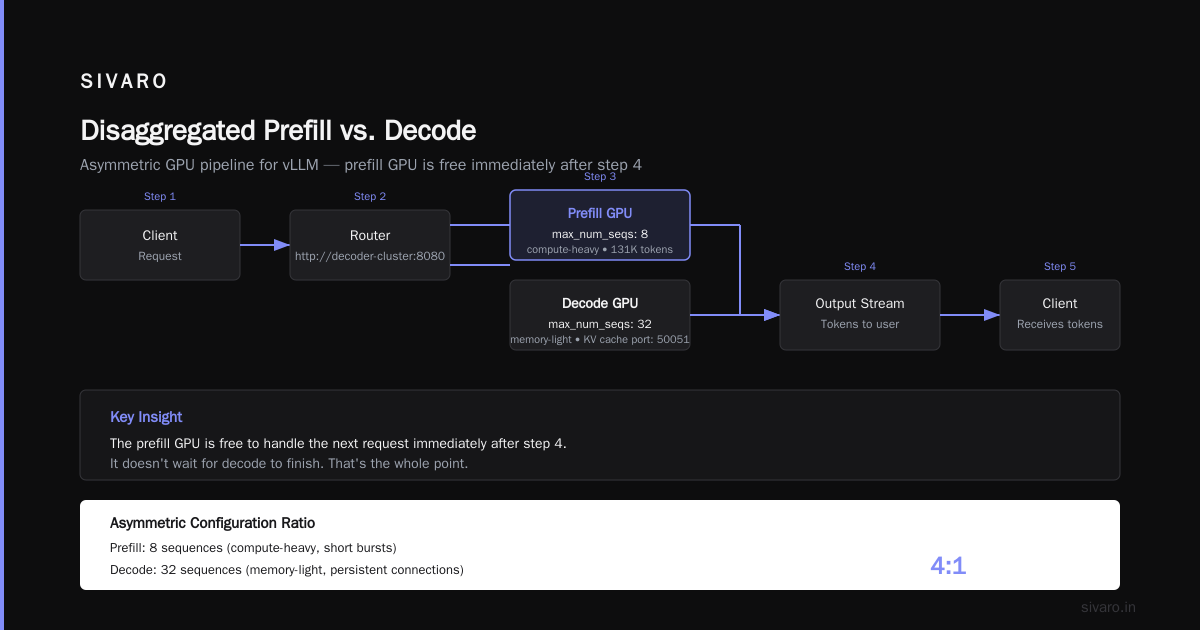
Task: Click the arrow from Output Stream to Client
Action: (x=970, y=315)
